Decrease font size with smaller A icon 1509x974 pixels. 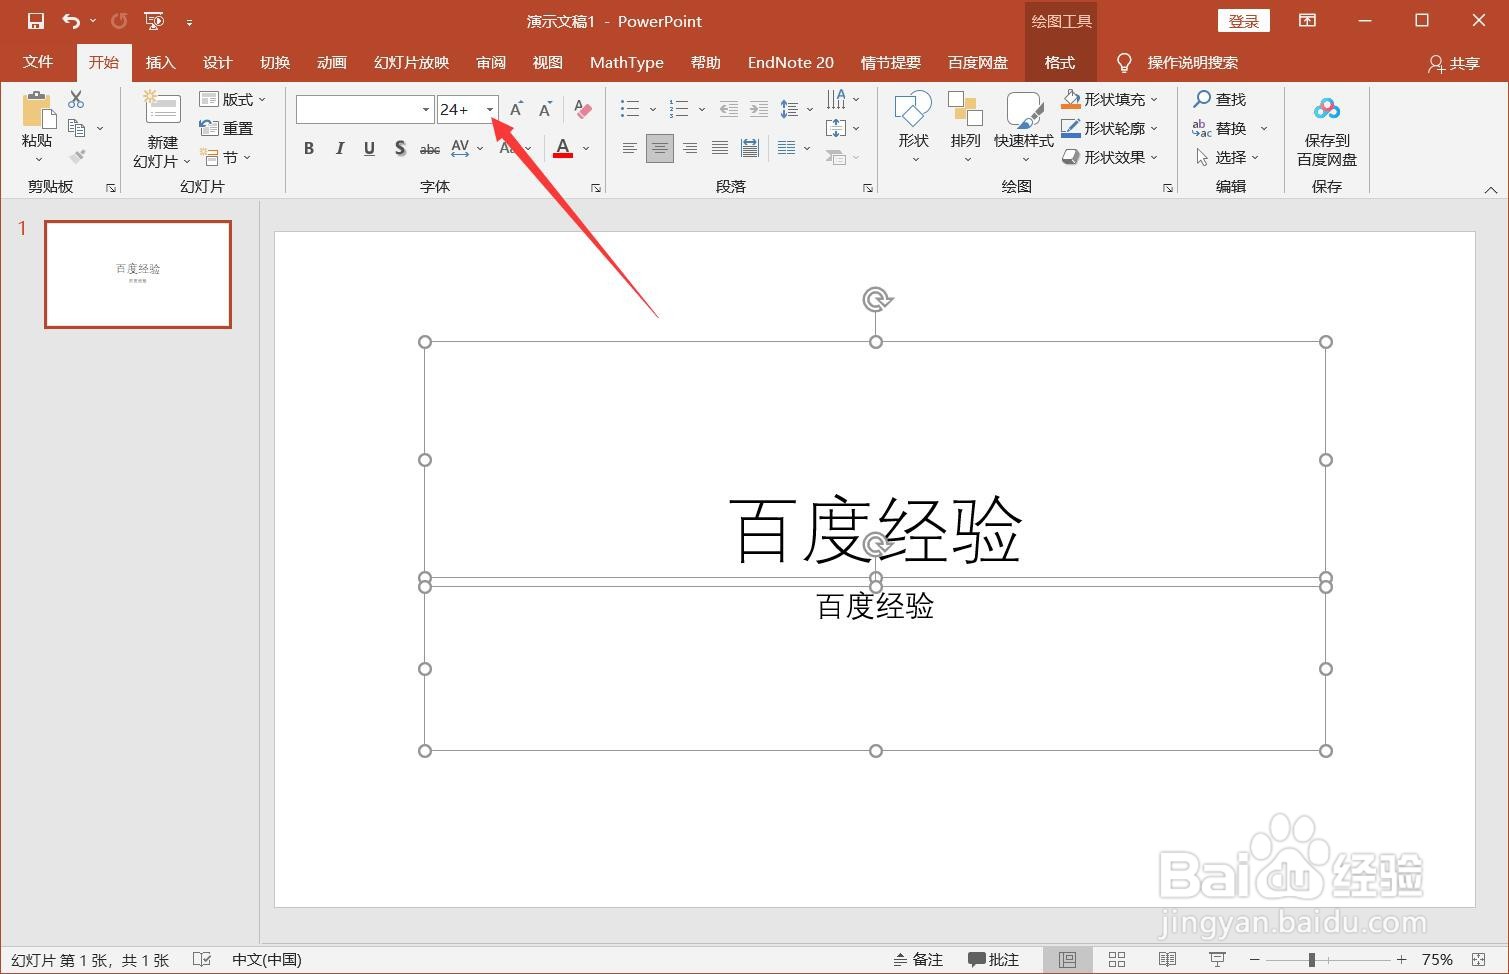tap(545, 109)
